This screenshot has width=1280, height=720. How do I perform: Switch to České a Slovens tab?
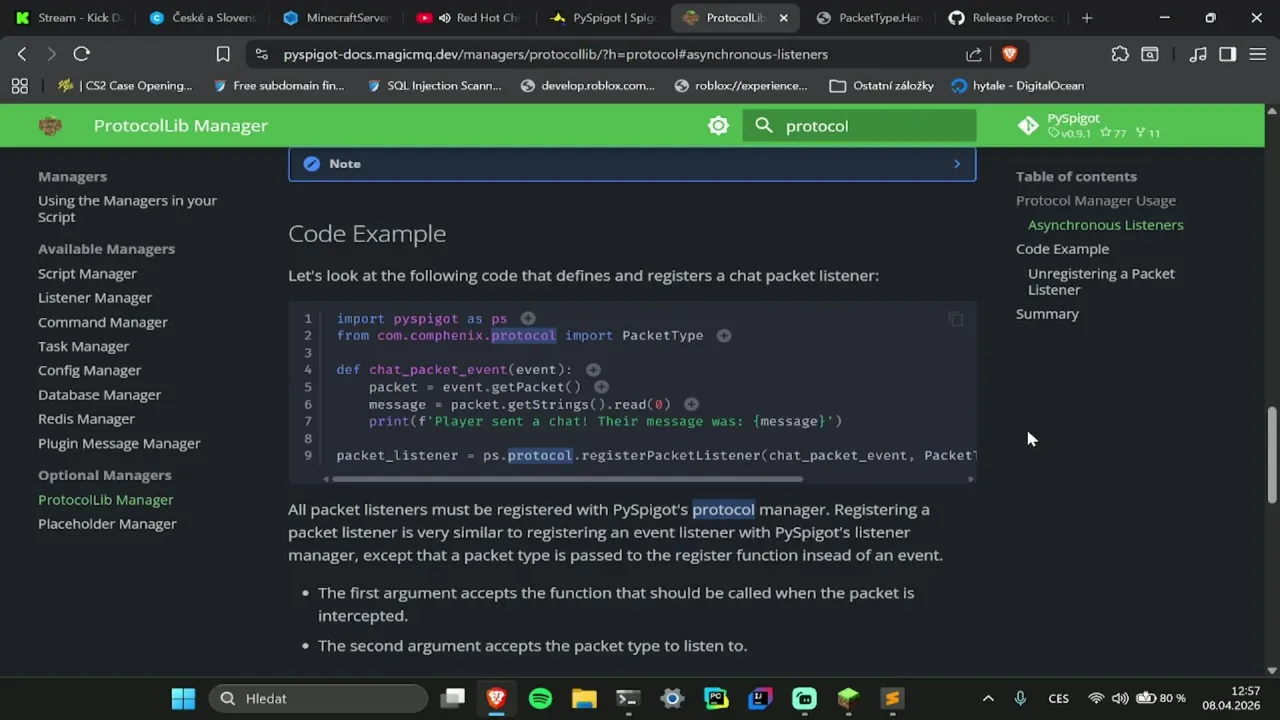pyautogui.click(x=203, y=18)
